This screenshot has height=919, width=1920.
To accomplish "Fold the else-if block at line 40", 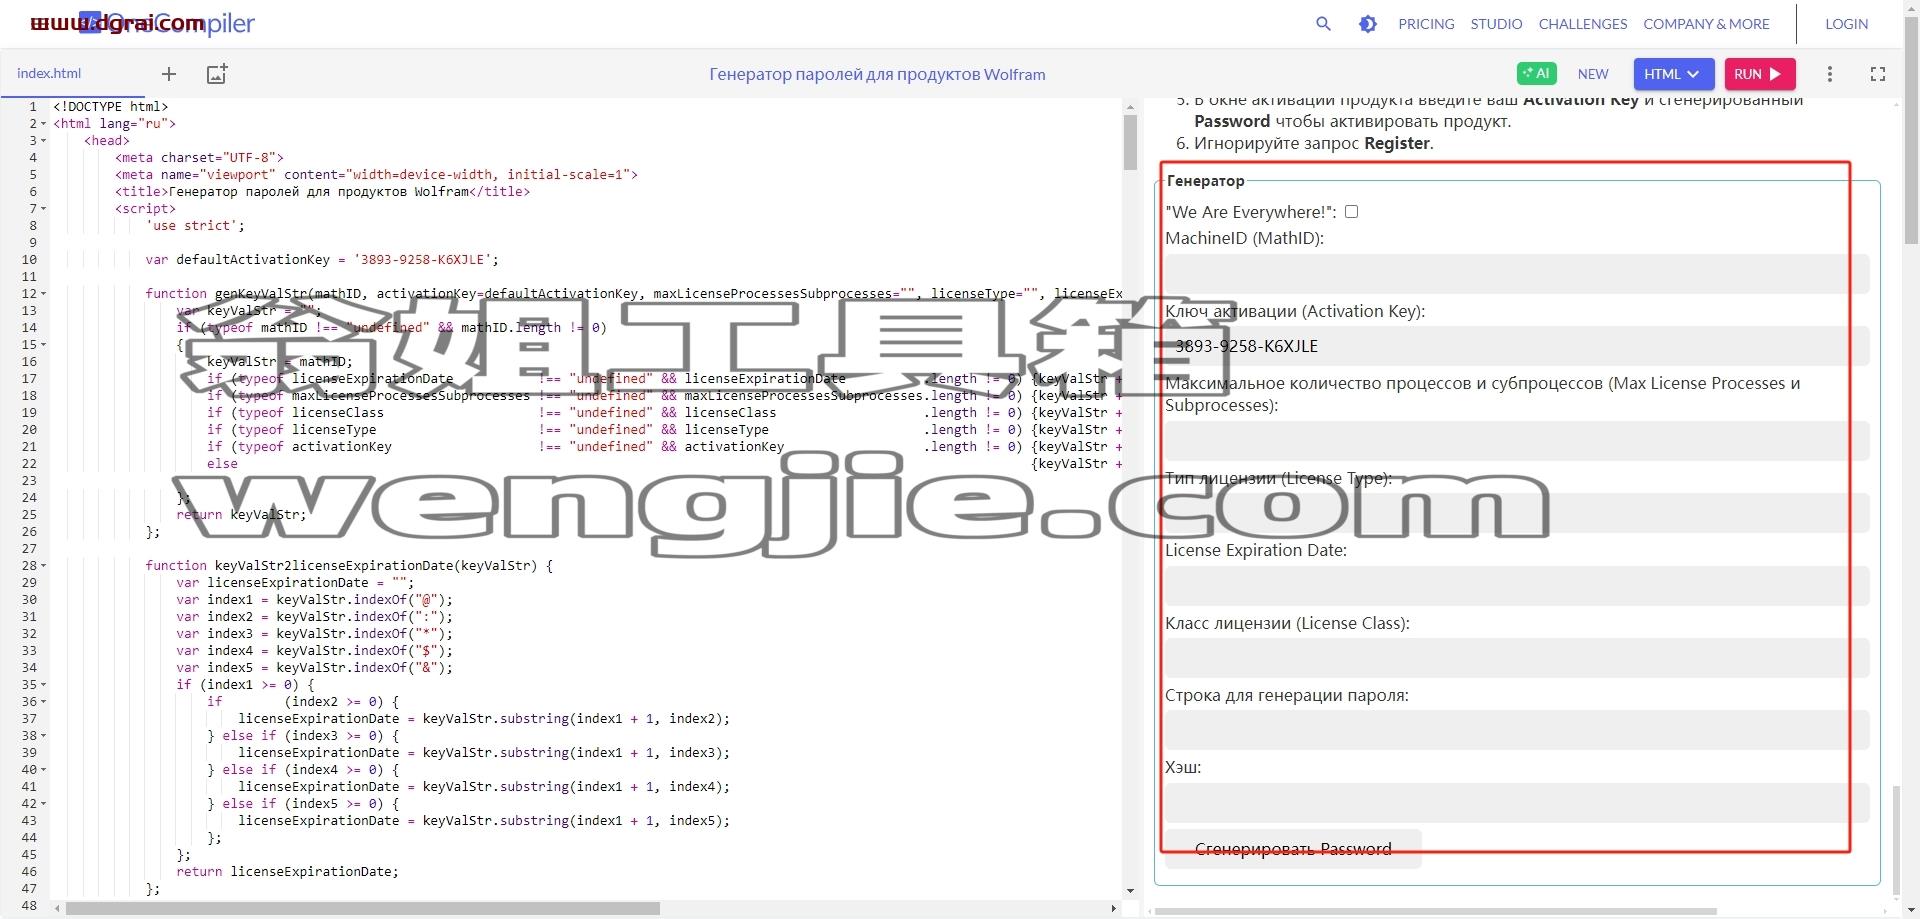I will (x=43, y=770).
